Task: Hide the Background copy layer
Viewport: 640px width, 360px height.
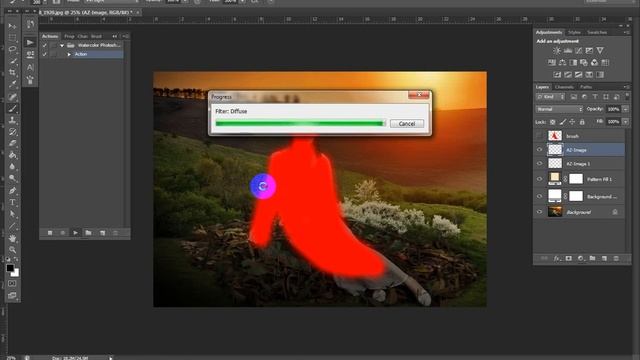Action: pyautogui.click(x=540, y=196)
